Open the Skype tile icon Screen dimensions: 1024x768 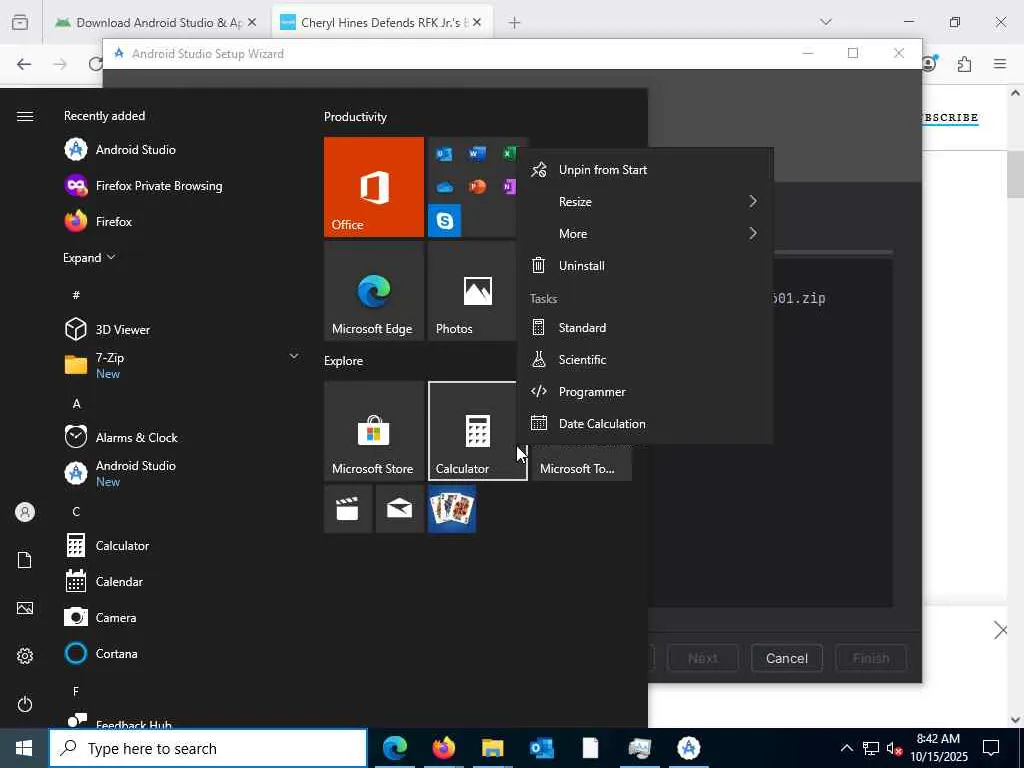tap(445, 221)
